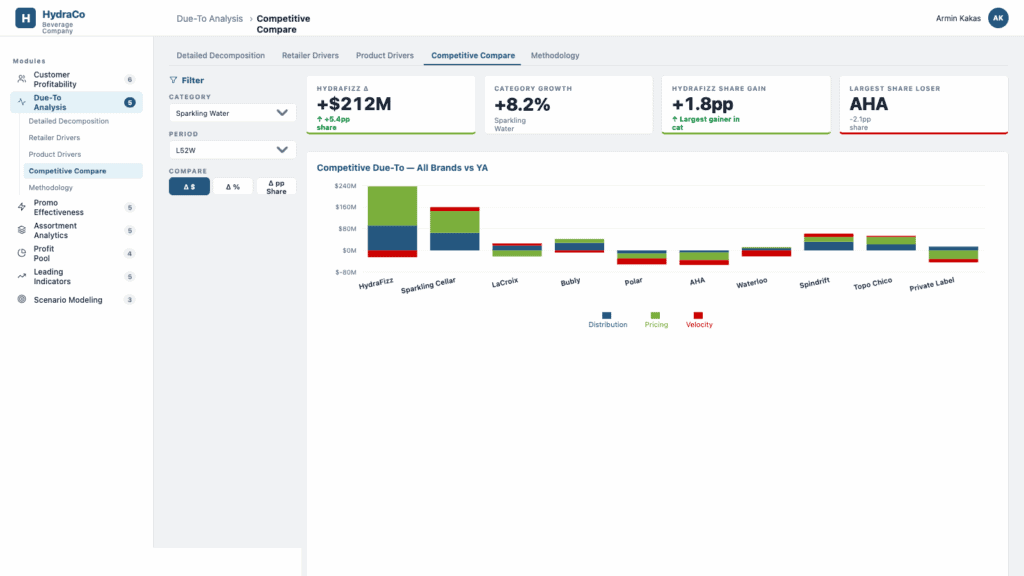Image resolution: width=1024 pixels, height=576 pixels.
Task: Open the Period dropdown showing L52W
Action: pyautogui.click(x=232, y=150)
